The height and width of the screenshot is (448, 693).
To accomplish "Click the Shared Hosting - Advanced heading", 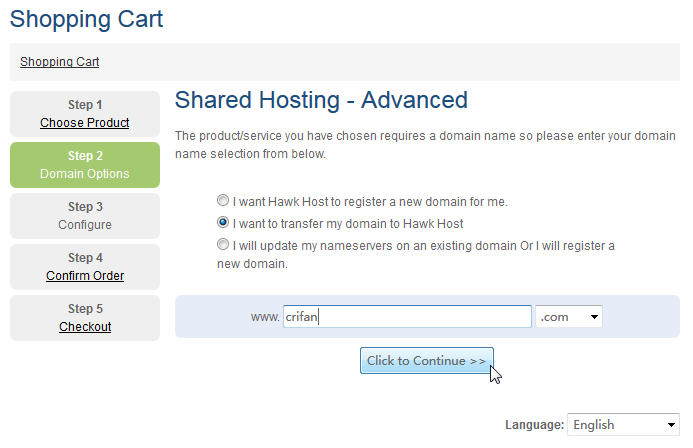I will (321, 100).
